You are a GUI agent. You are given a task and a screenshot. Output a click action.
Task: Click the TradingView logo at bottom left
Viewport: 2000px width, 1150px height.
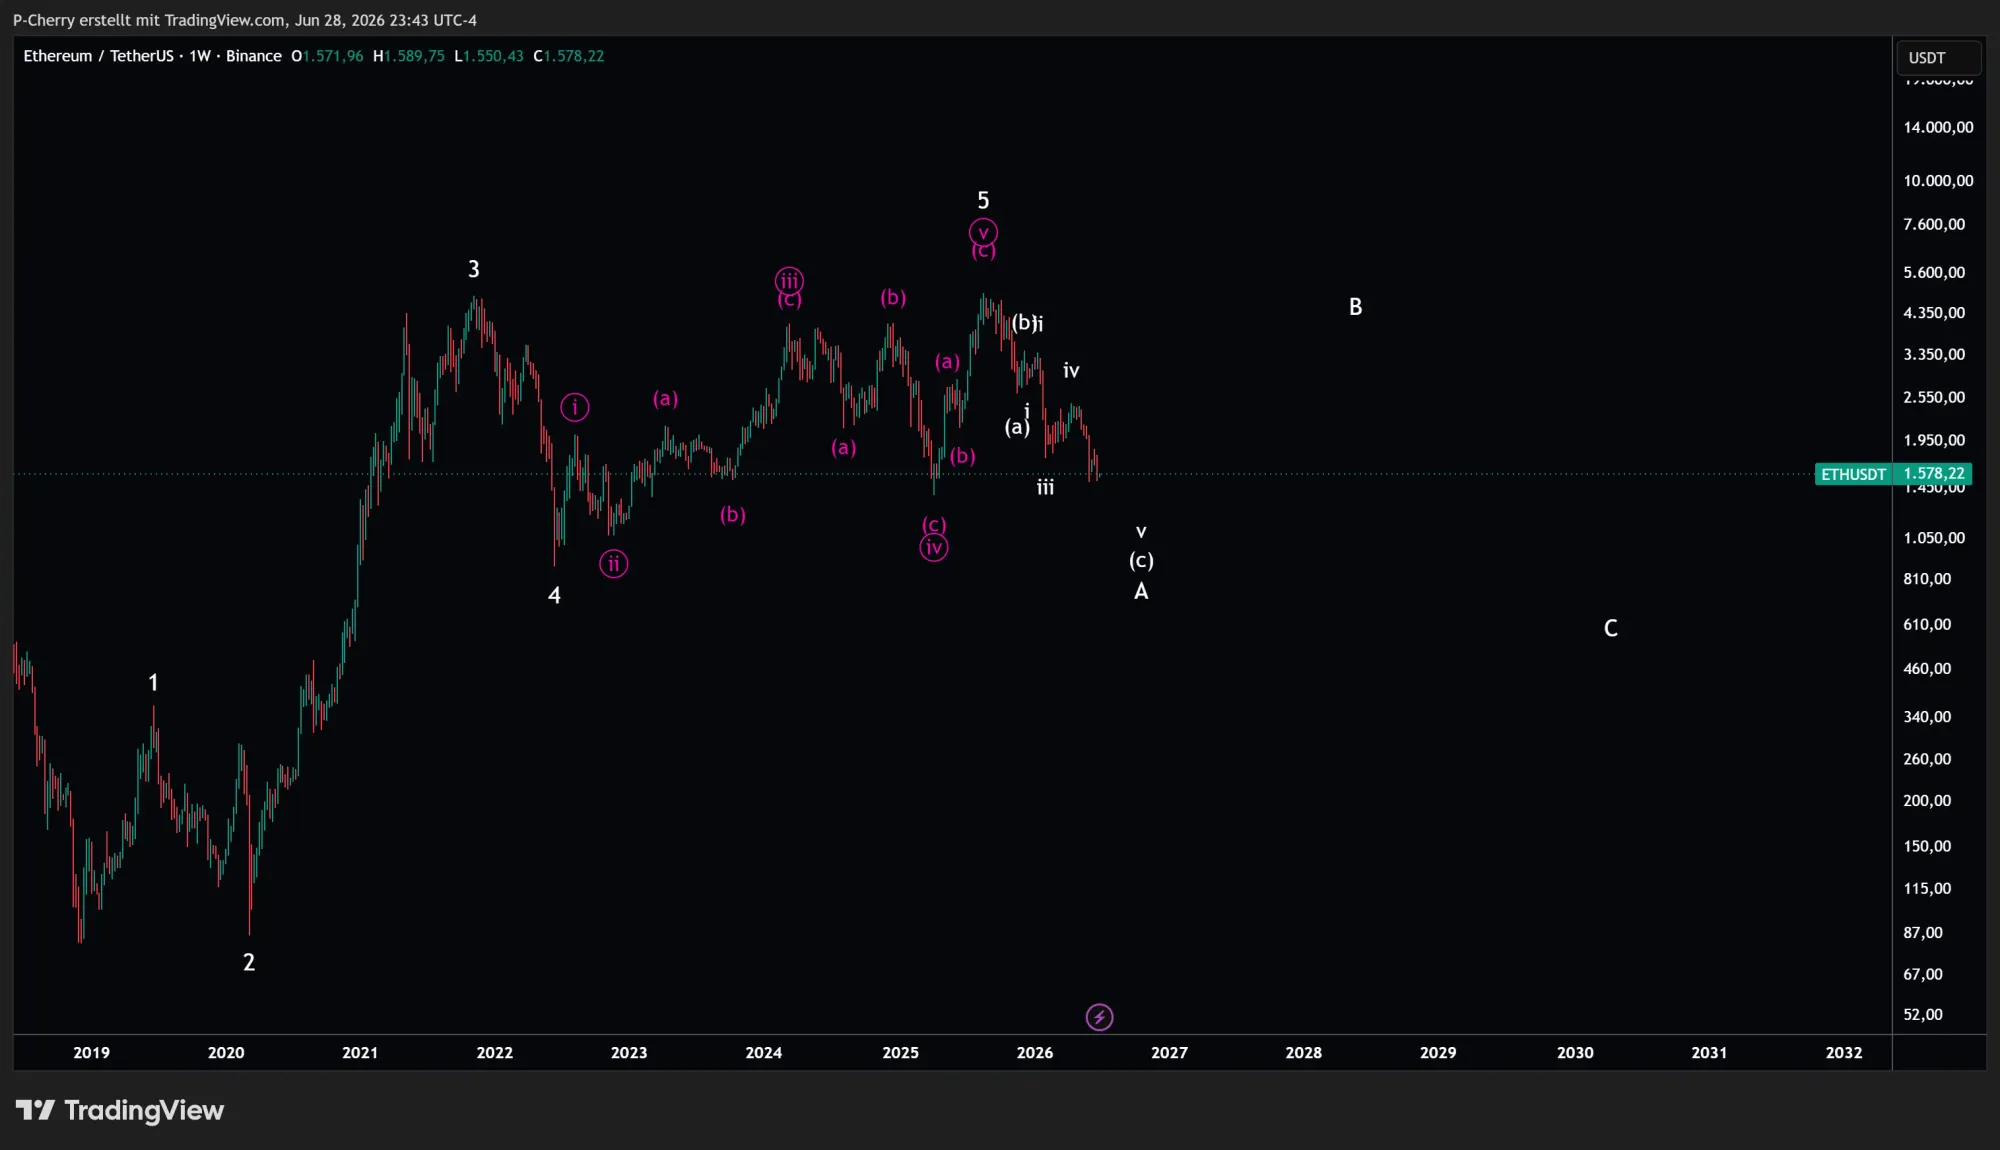tap(119, 1110)
